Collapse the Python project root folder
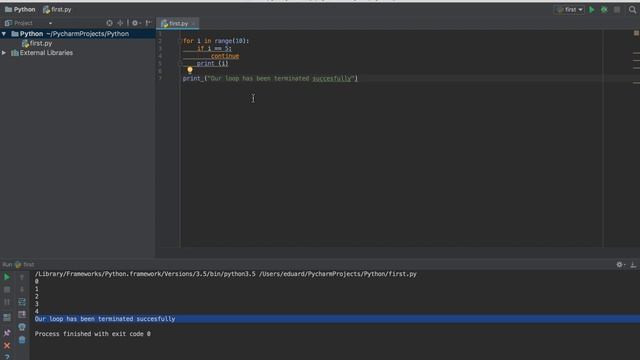 click(4, 34)
